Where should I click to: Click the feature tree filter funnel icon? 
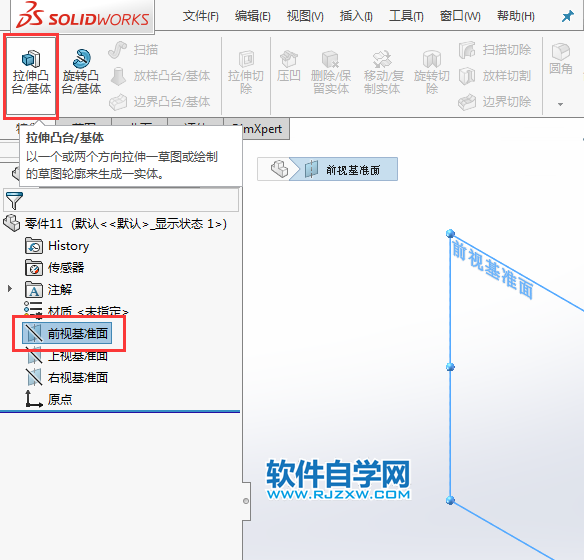pyautogui.click(x=15, y=201)
